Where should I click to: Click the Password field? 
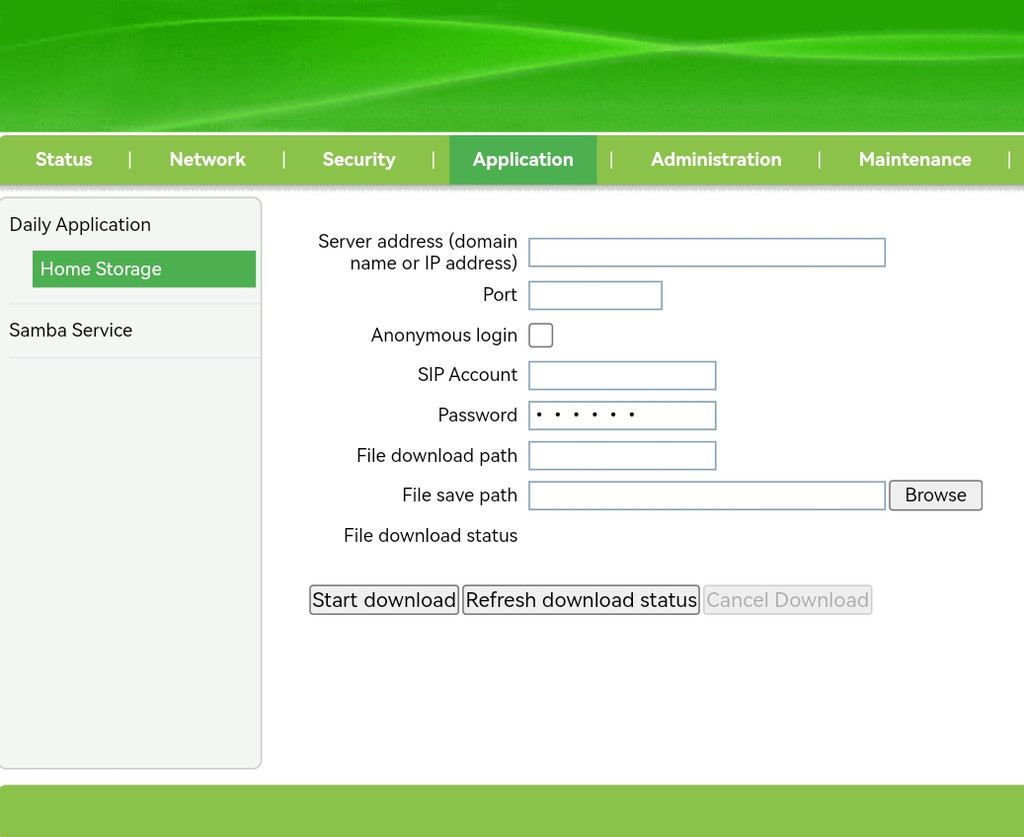622,416
